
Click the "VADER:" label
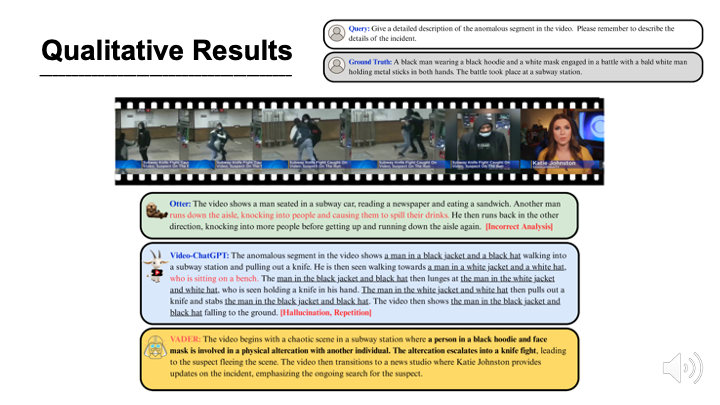point(185,339)
